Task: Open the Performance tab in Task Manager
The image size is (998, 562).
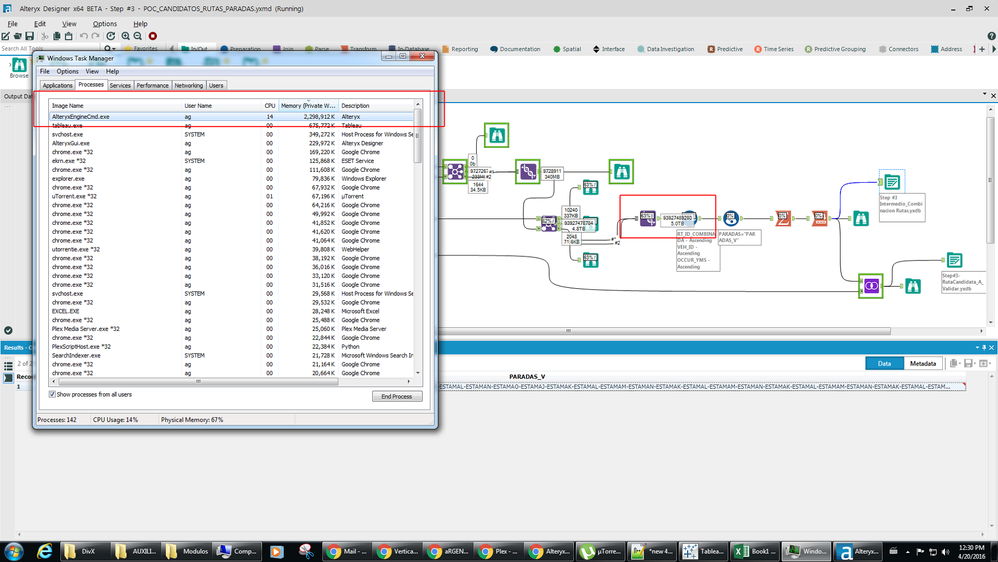Action: click(x=153, y=86)
